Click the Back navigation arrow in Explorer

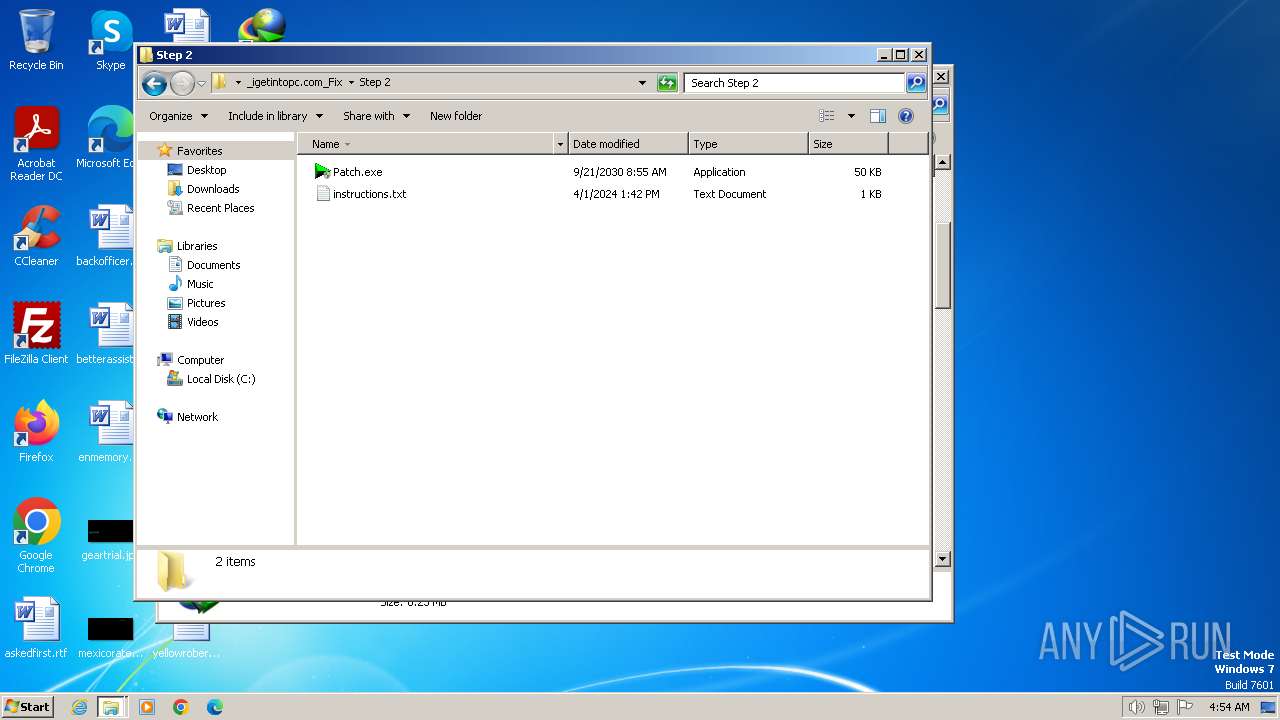[x=154, y=83]
